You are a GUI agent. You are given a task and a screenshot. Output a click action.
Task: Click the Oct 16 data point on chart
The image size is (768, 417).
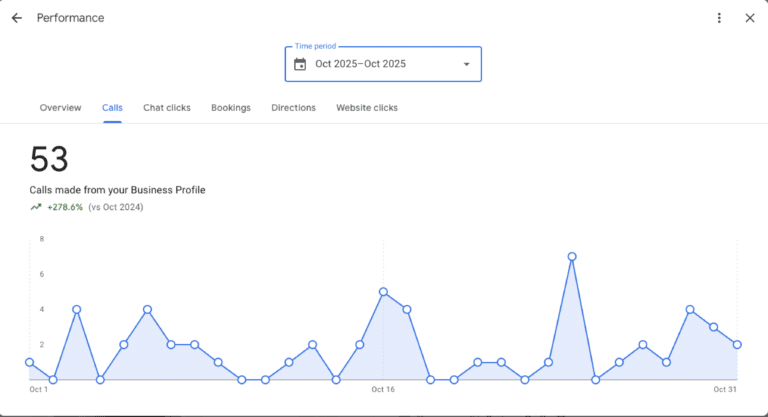383,292
